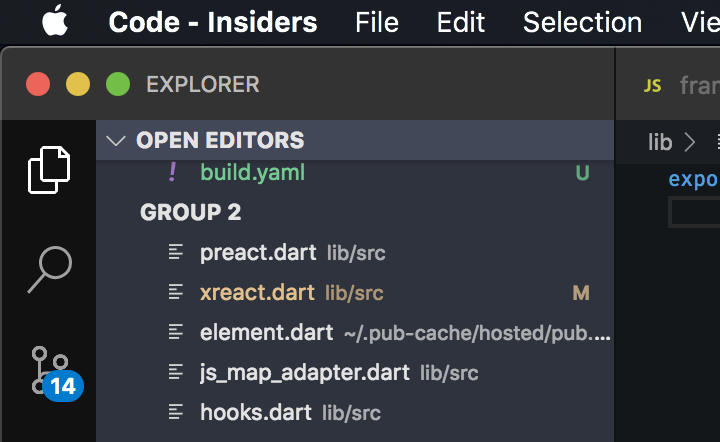Click the OPEN EDITORS section header

pyautogui.click(x=355, y=140)
